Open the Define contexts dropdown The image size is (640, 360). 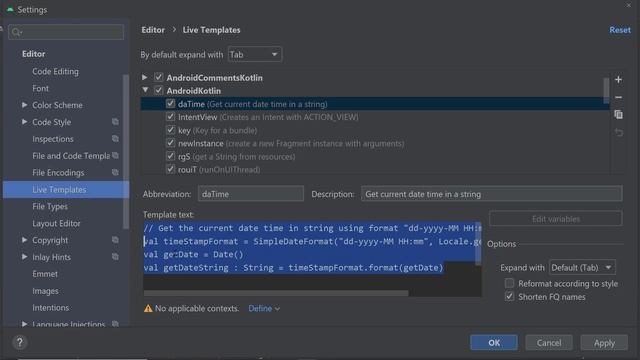pyautogui.click(x=264, y=309)
